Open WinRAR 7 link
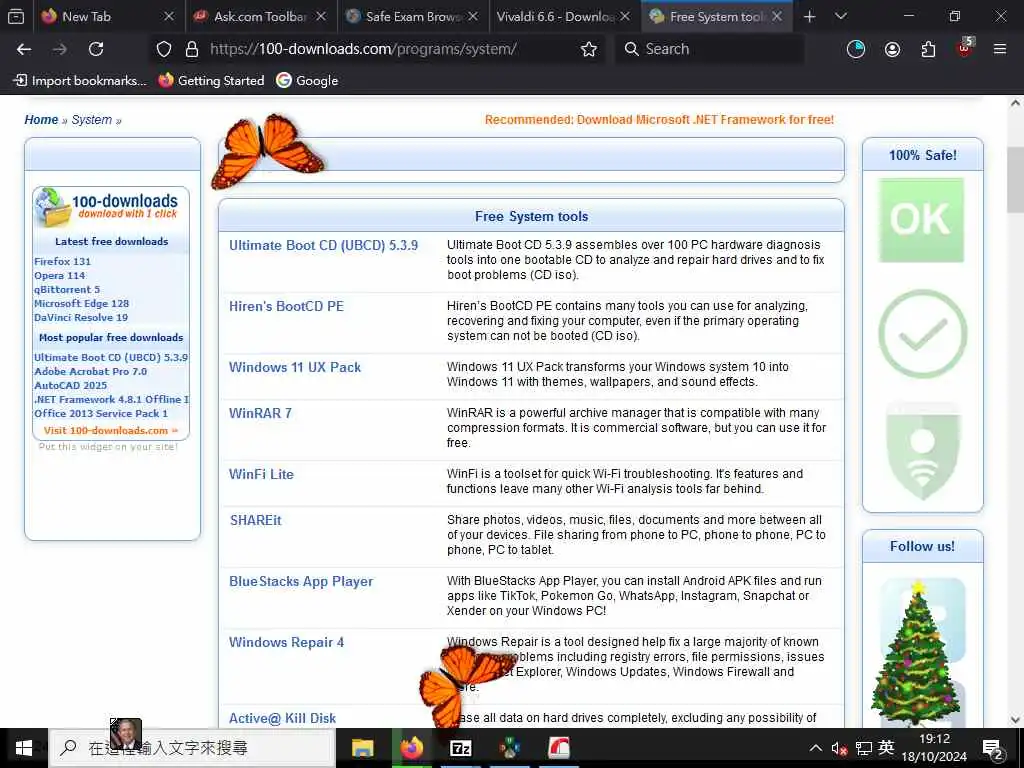This screenshot has width=1024, height=768. tap(260, 413)
